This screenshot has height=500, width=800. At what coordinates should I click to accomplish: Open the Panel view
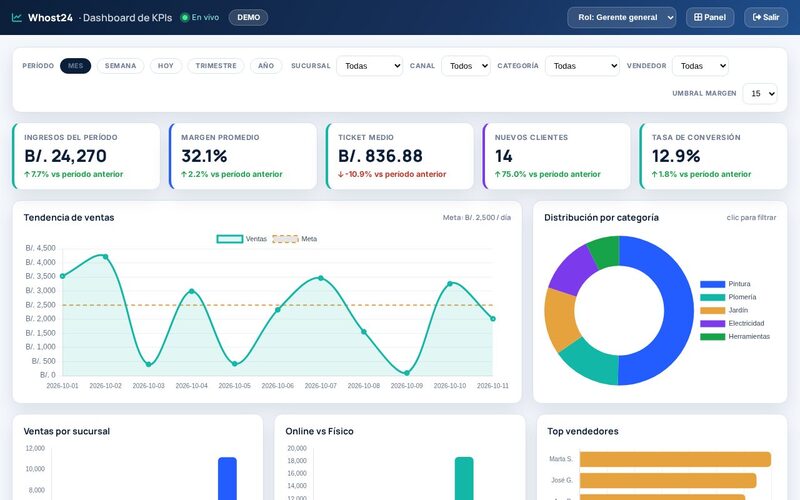coord(710,17)
